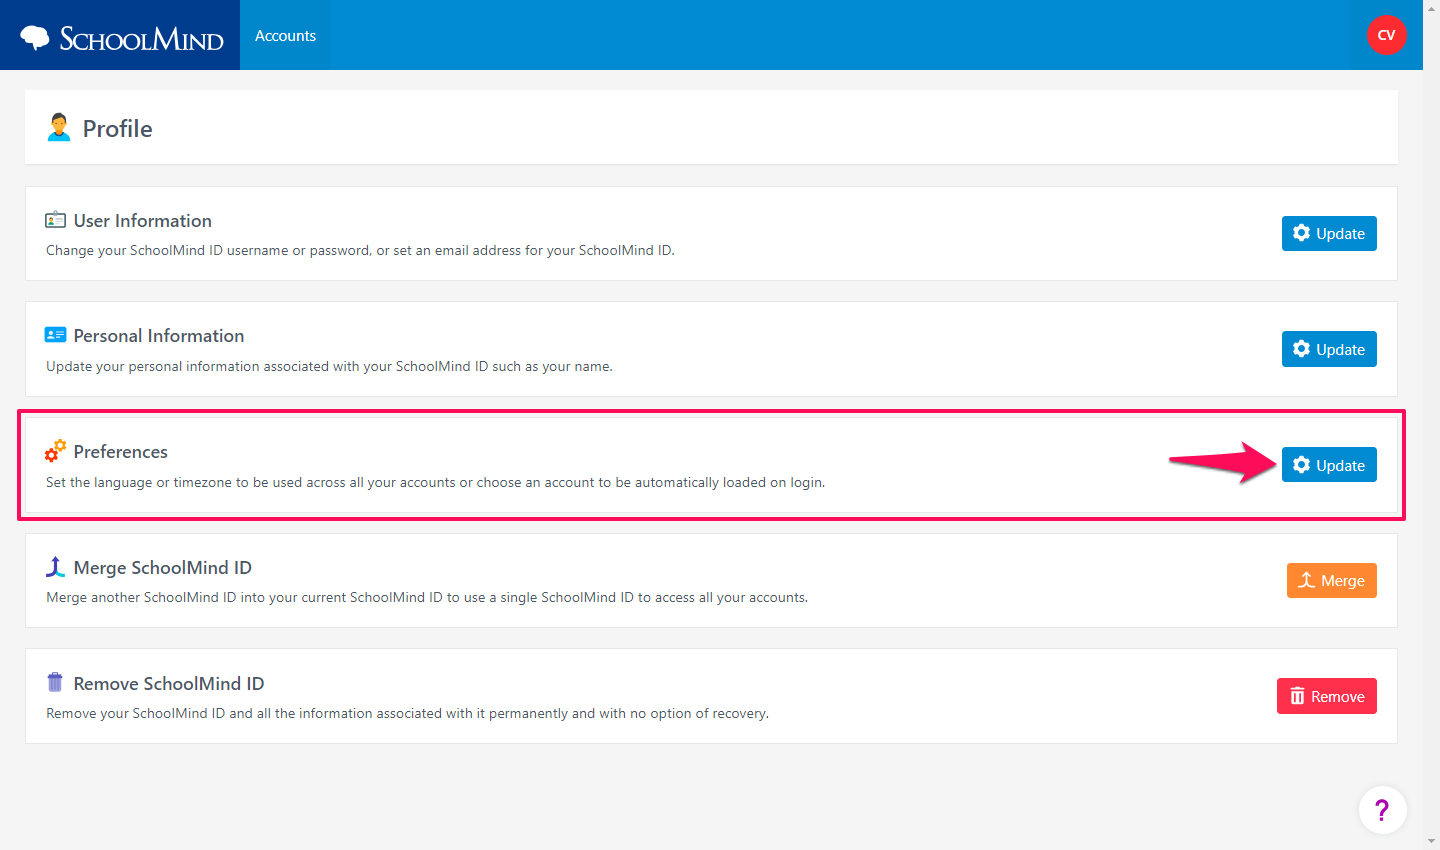Viewport: 1440px width, 850px height.
Task: Update Preferences settings
Action: [x=1329, y=465]
